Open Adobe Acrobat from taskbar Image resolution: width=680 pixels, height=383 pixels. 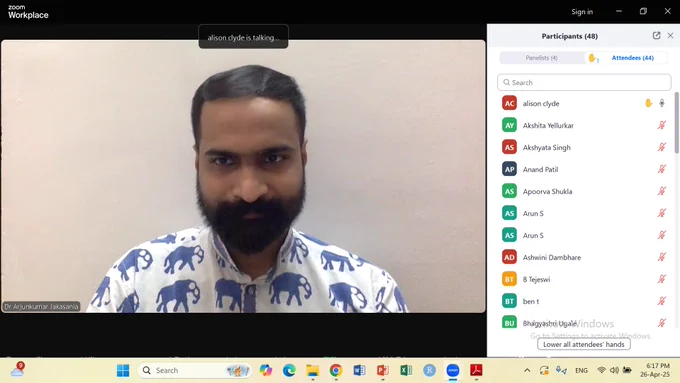coord(476,370)
